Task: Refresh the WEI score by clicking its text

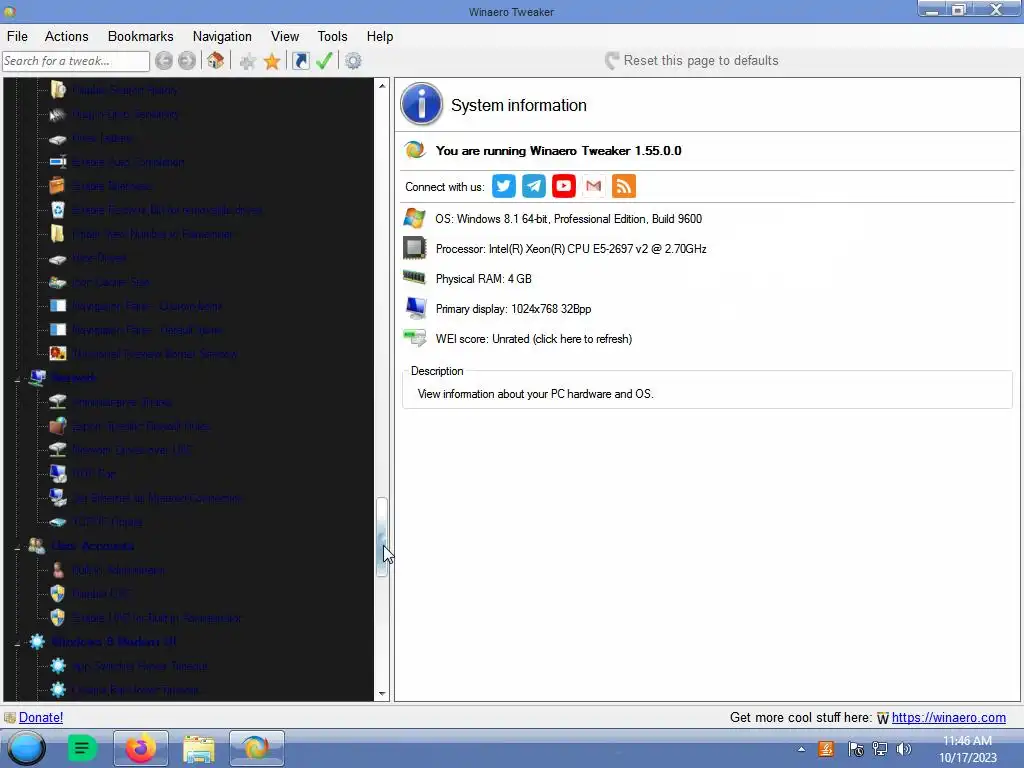Action: 534,339
